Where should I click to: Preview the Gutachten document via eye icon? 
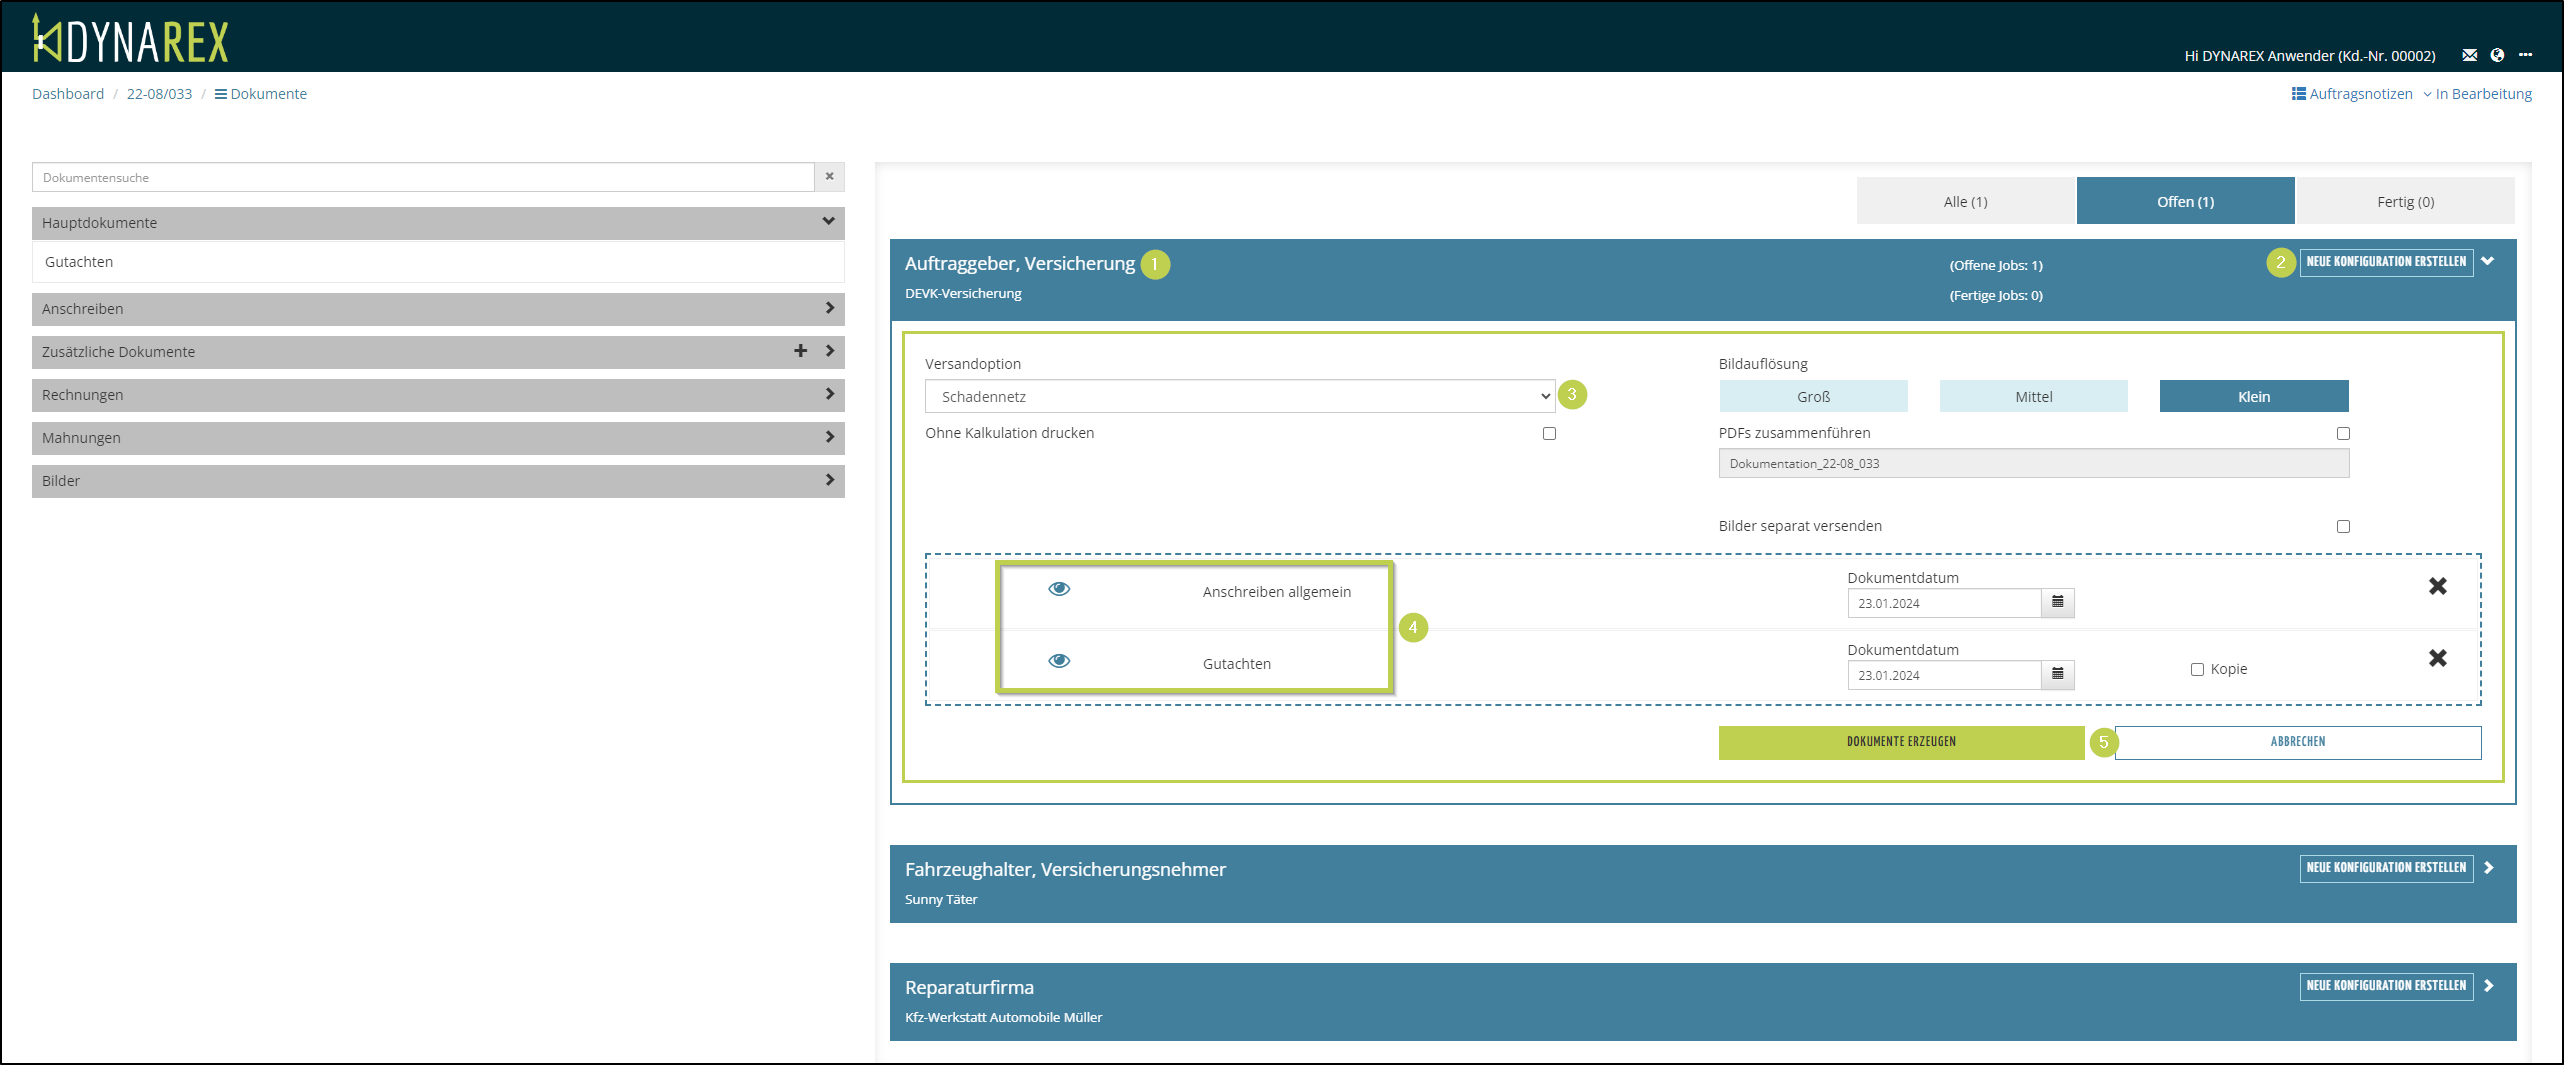[1059, 661]
